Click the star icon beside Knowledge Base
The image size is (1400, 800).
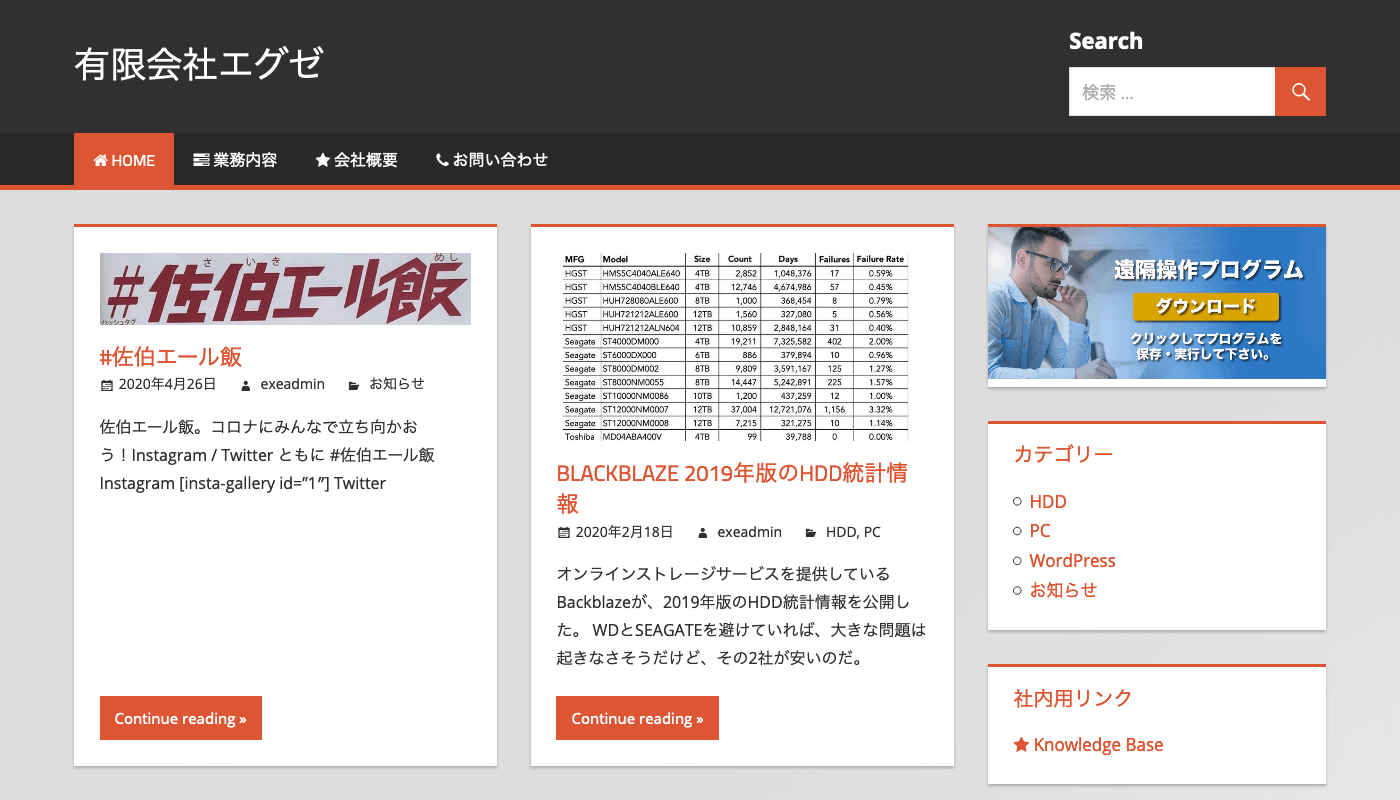(x=1021, y=745)
